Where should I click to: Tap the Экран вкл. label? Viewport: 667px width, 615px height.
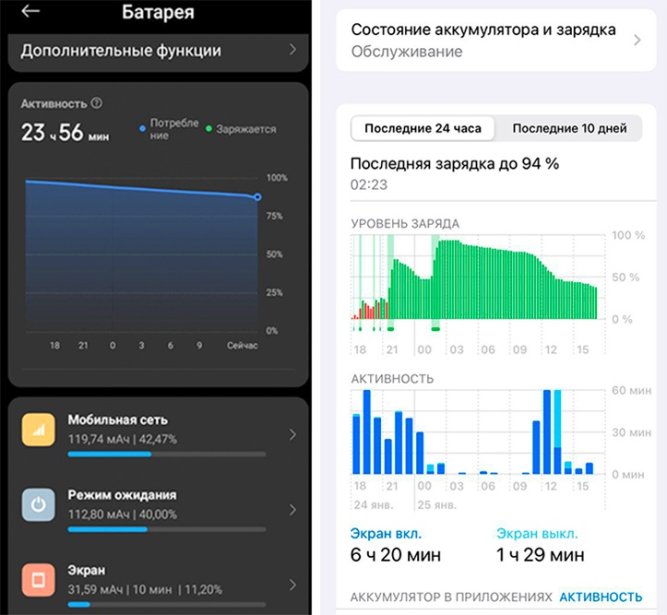(386, 534)
